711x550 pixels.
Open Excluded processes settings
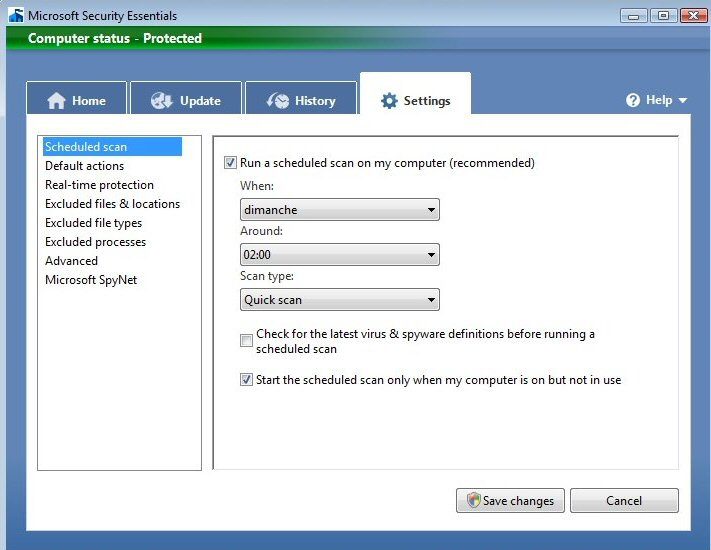click(95, 242)
